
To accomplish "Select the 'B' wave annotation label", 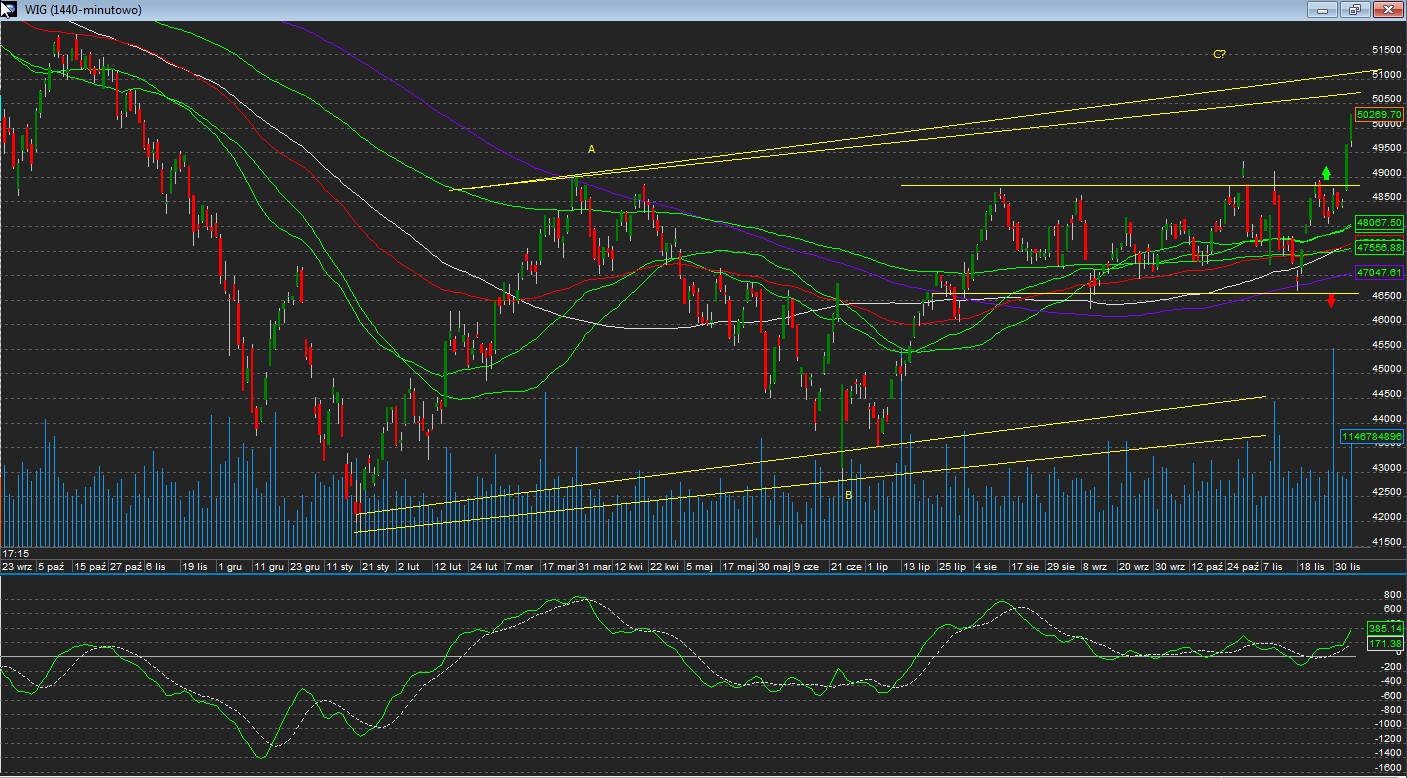I will coord(848,495).
